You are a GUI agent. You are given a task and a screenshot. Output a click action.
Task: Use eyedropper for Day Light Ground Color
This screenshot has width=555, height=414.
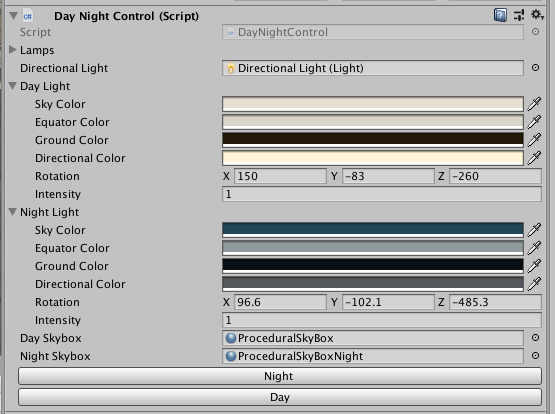[534, 140]
